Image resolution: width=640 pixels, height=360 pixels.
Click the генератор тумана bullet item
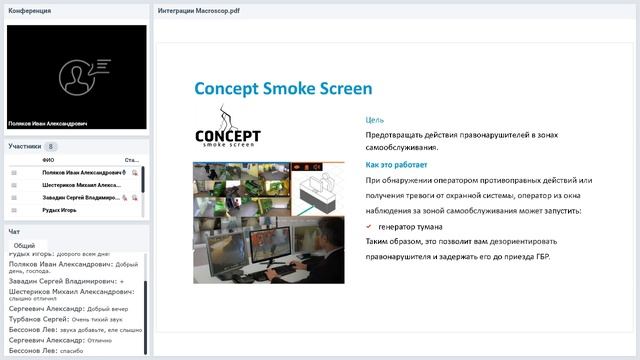[410, 227]
